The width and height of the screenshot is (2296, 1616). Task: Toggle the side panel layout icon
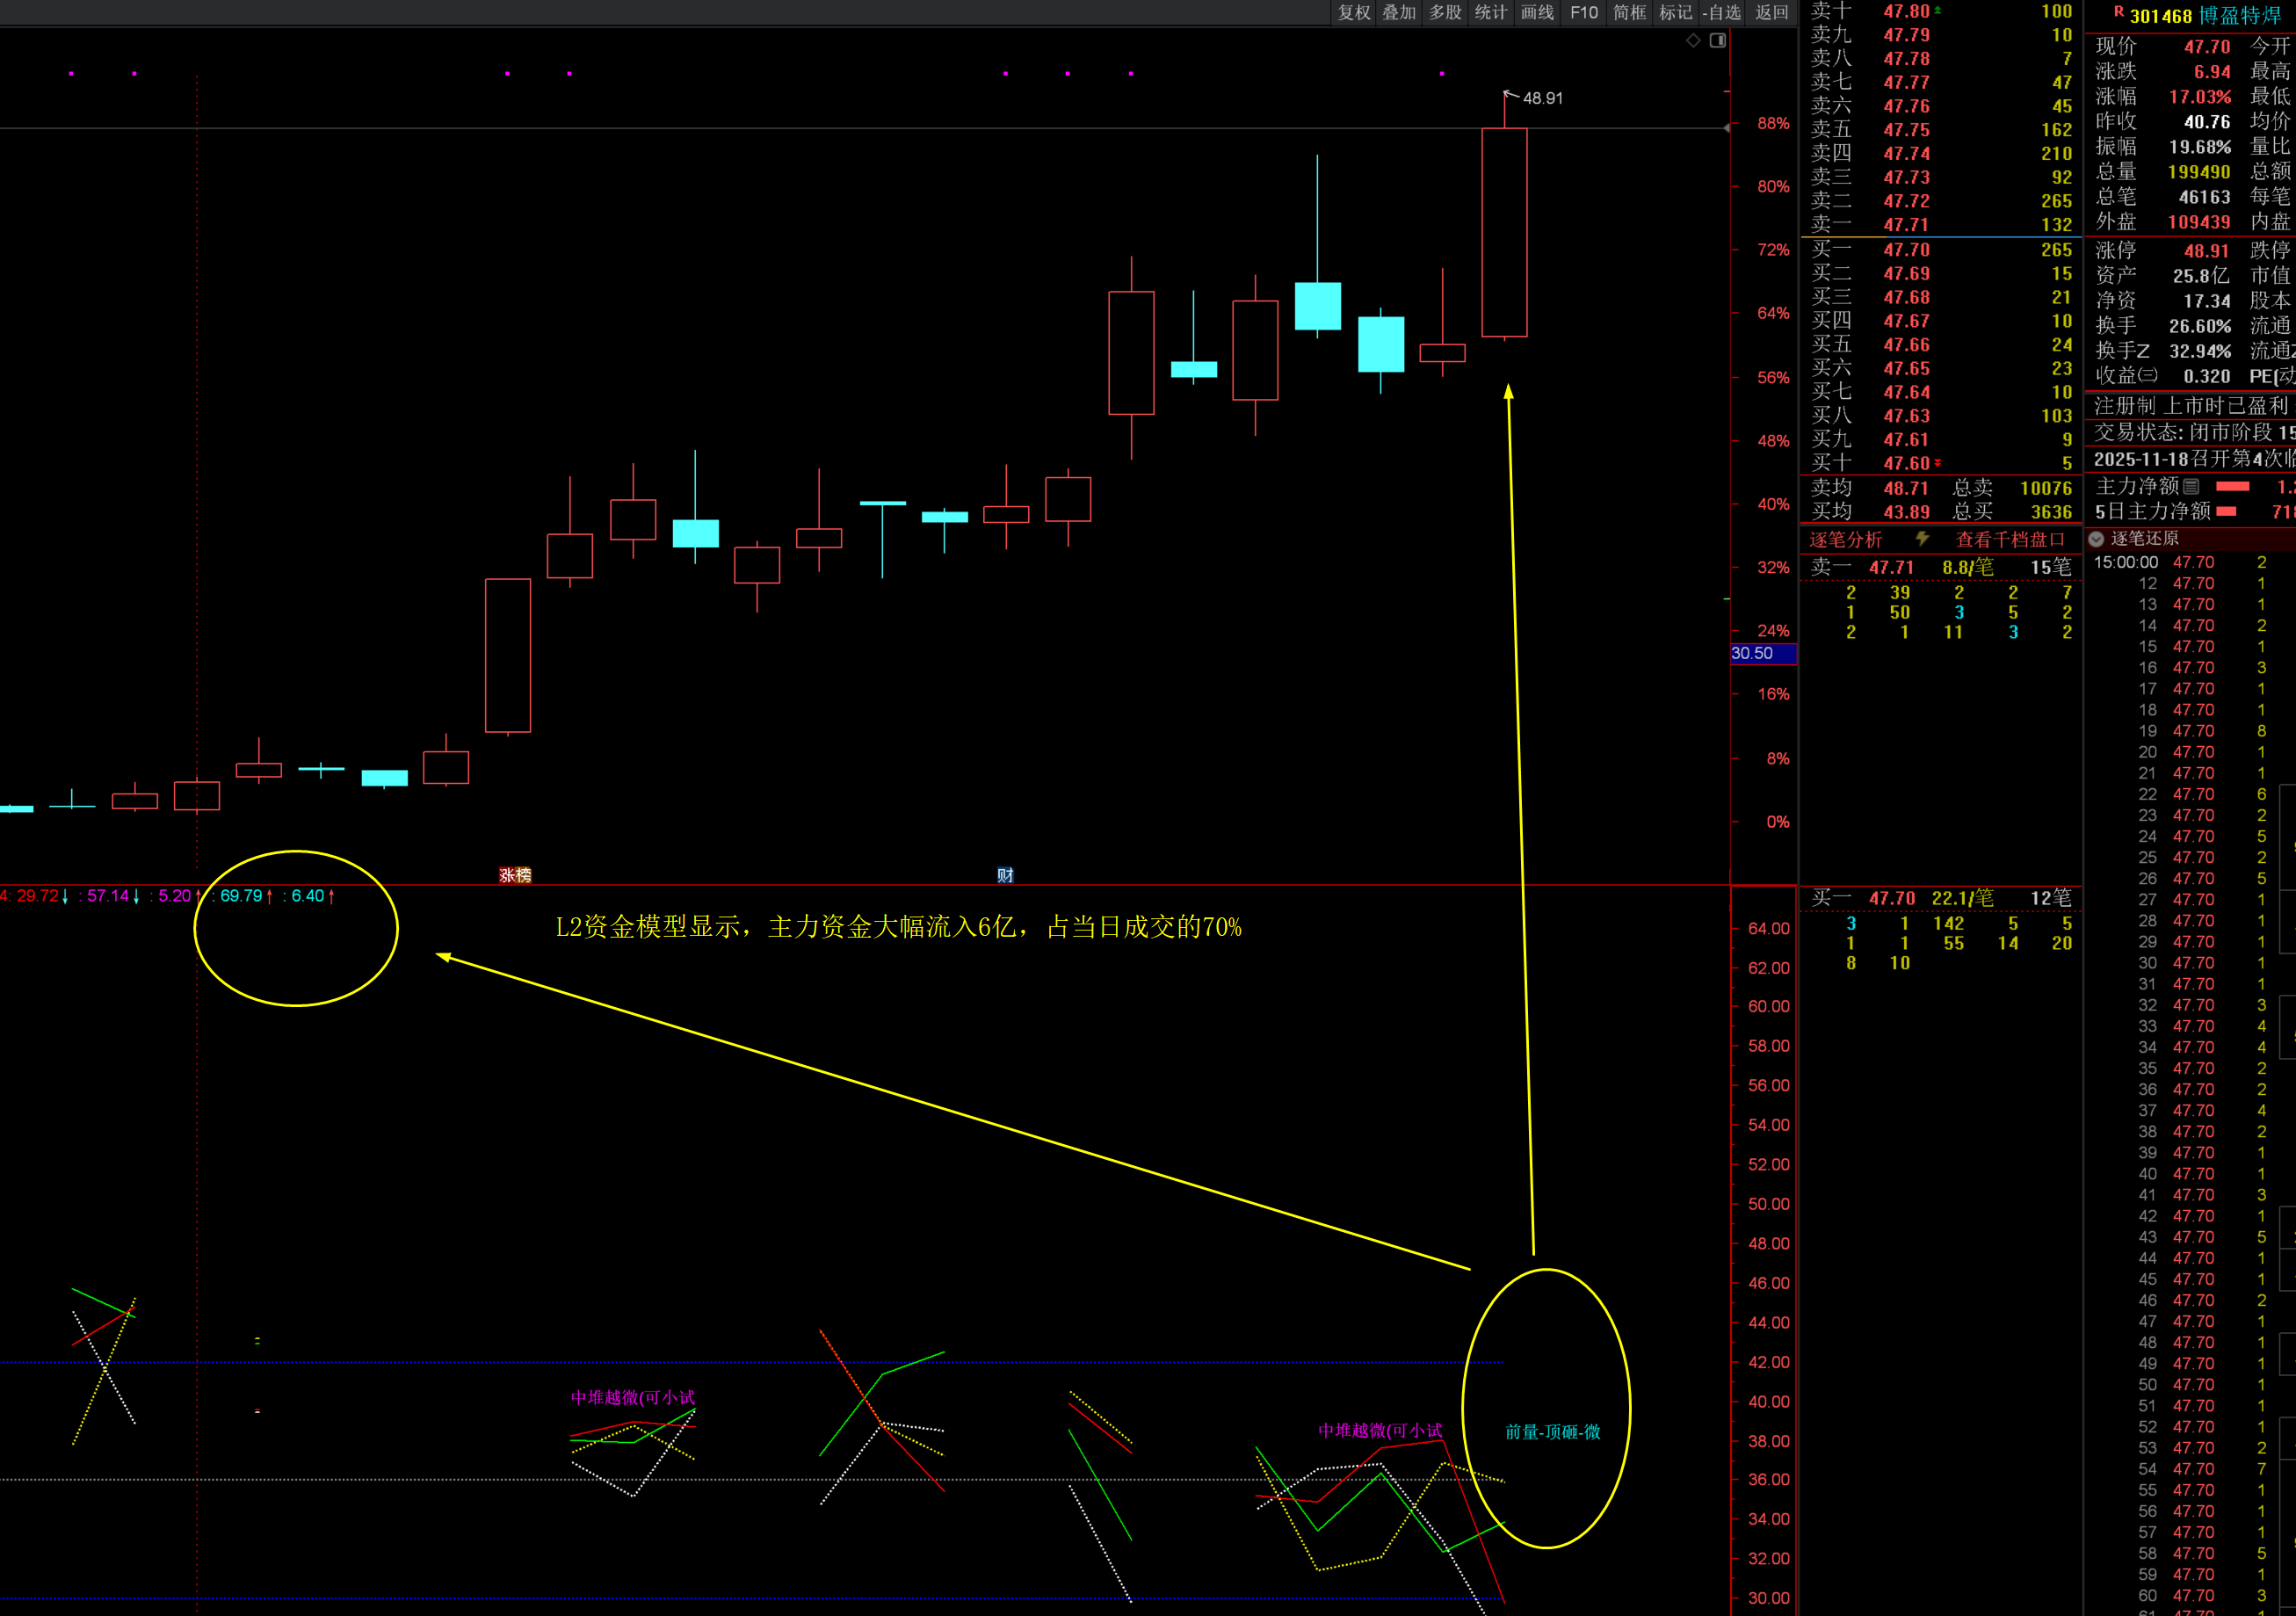coord(1718,40)
